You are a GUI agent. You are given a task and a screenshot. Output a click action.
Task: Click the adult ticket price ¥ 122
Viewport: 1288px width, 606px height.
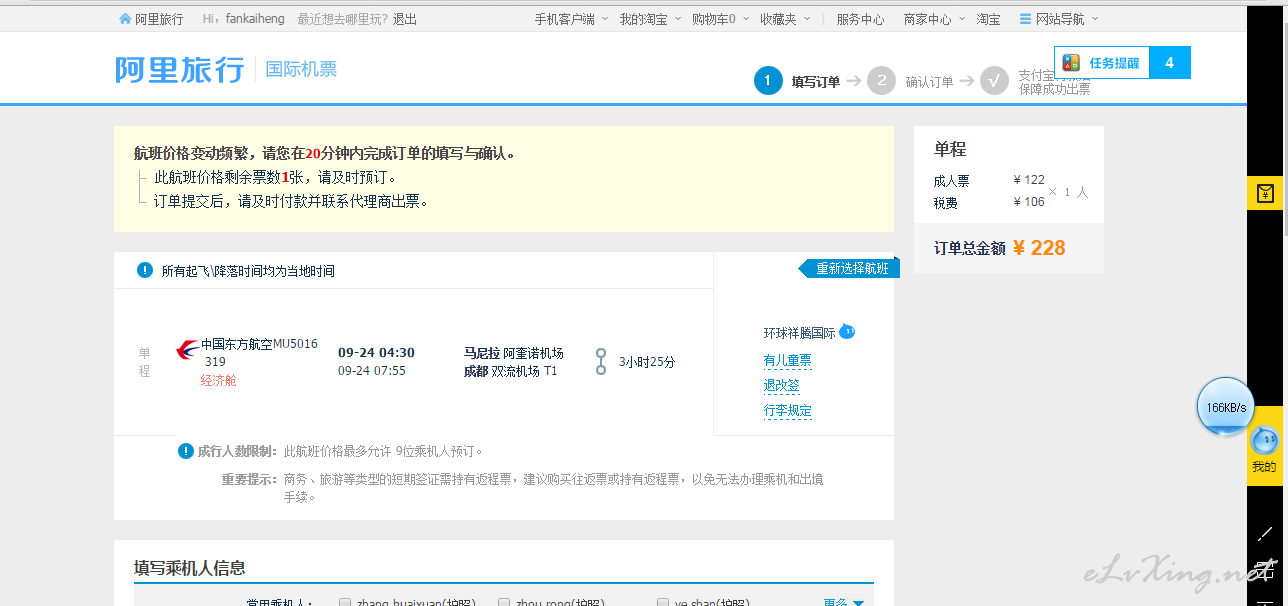(1029, 180)
